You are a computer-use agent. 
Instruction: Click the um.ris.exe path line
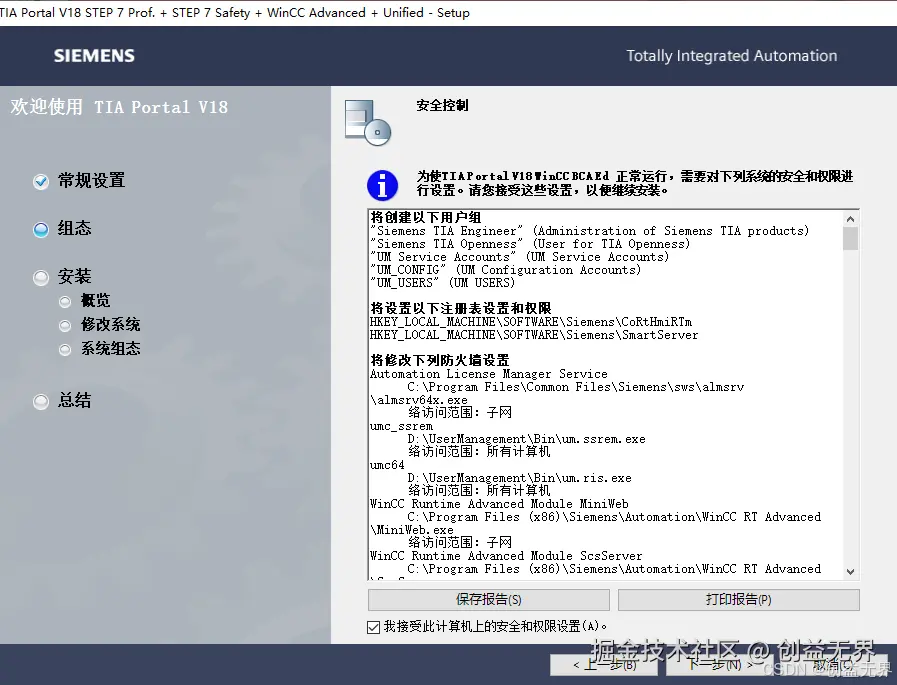[x=519, y=478]
